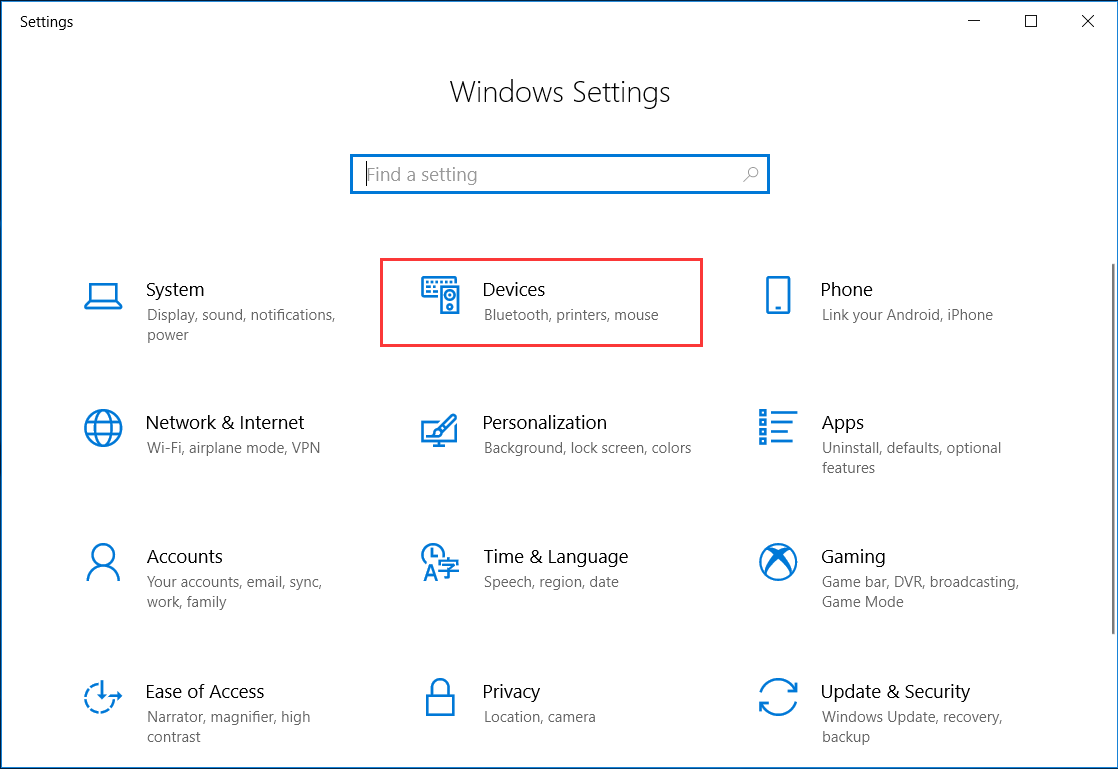
Task: Click the magnifier search icon in search box
Action: coord(750,174)
